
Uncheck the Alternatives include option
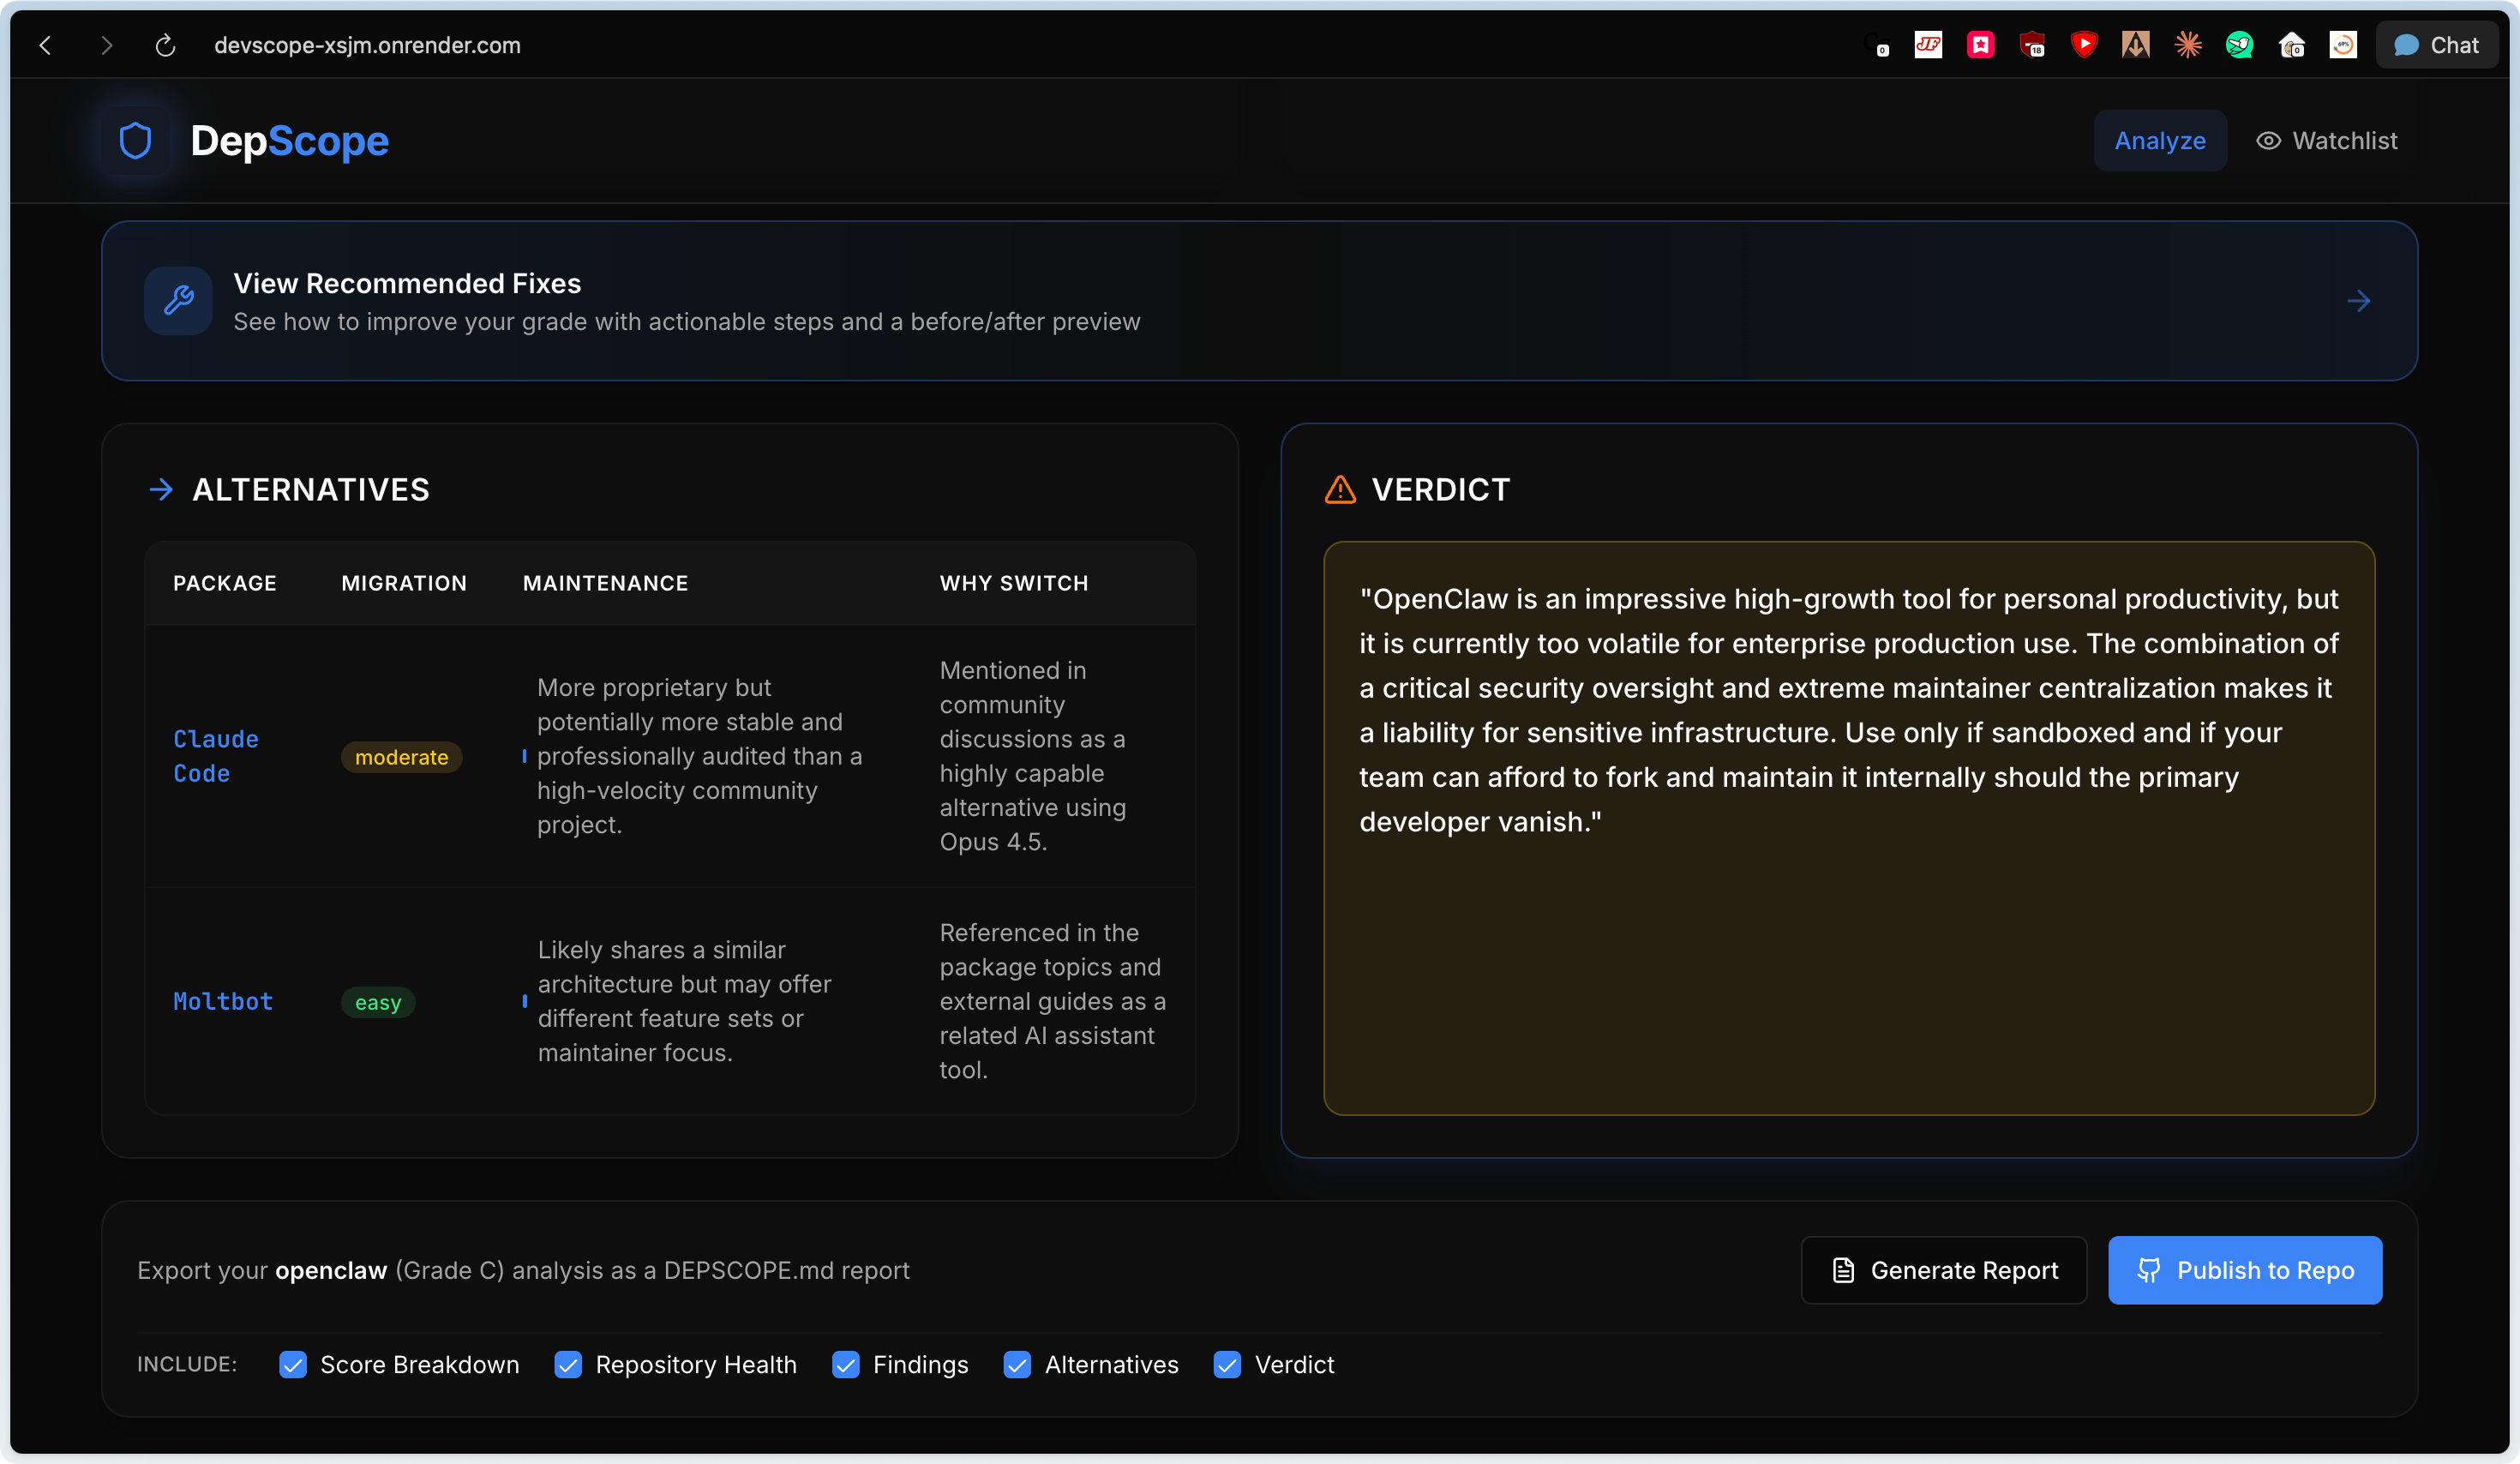click(x=1017, y=1365)
